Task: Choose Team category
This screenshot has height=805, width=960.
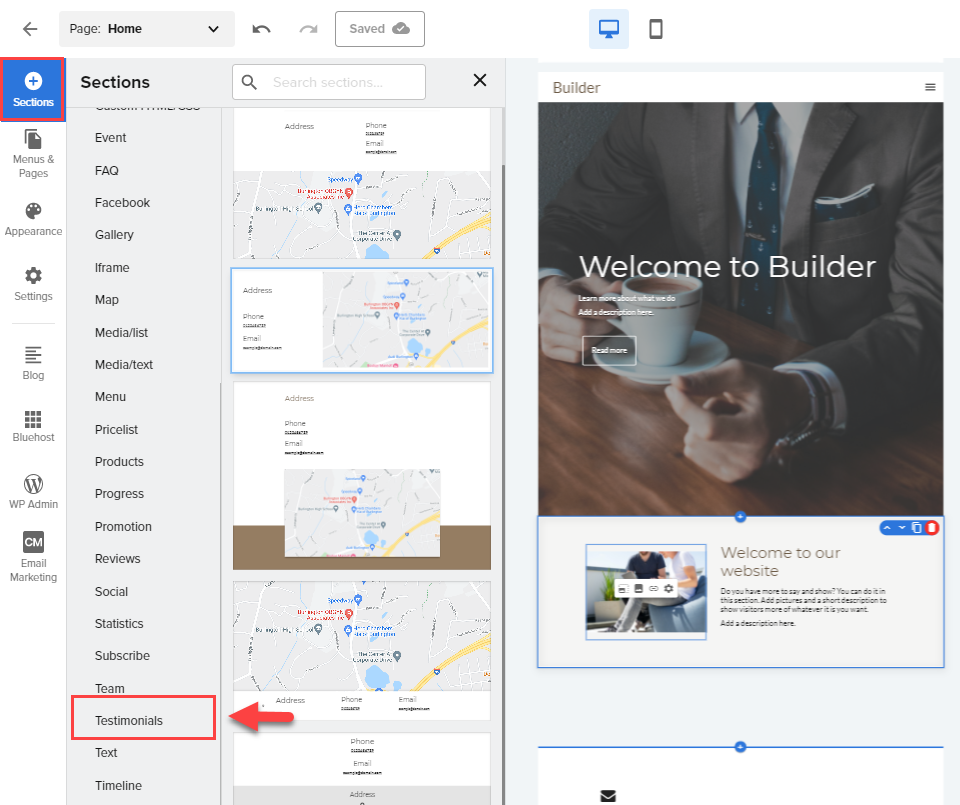Action: [109, 689]
